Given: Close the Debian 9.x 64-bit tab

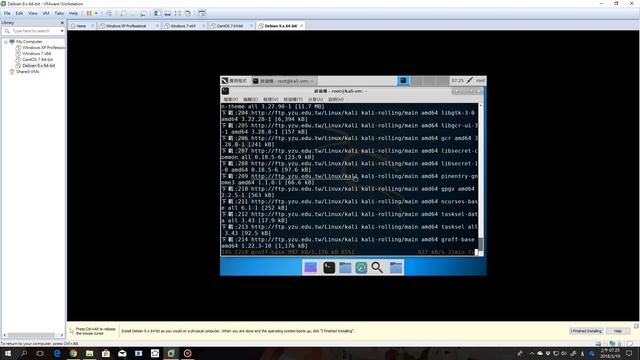Looking at the screenshot, I should point(302,26).
